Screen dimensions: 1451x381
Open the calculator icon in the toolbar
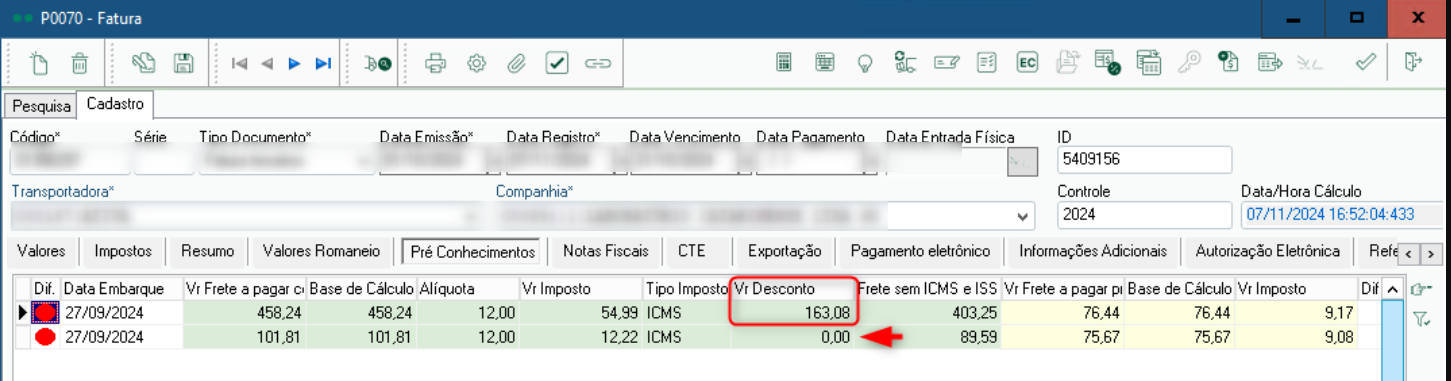pos(785,62)
